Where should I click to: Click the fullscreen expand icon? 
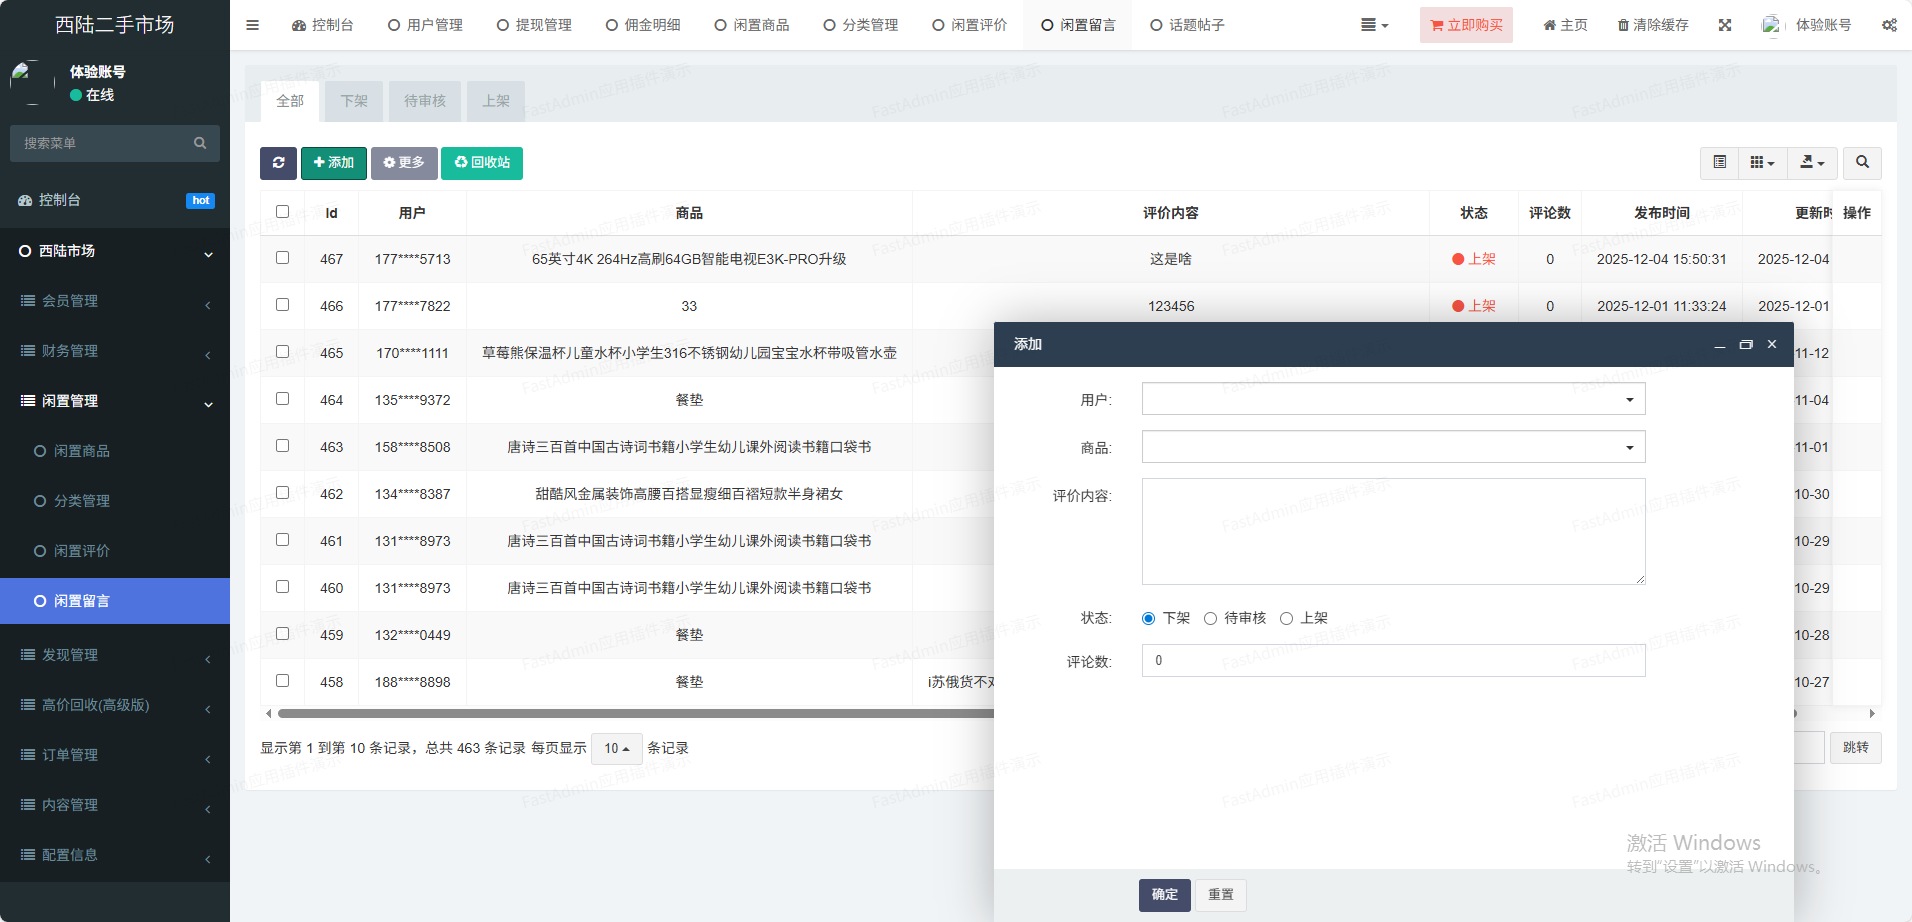pyautogui.click(x=1725, y=25)
